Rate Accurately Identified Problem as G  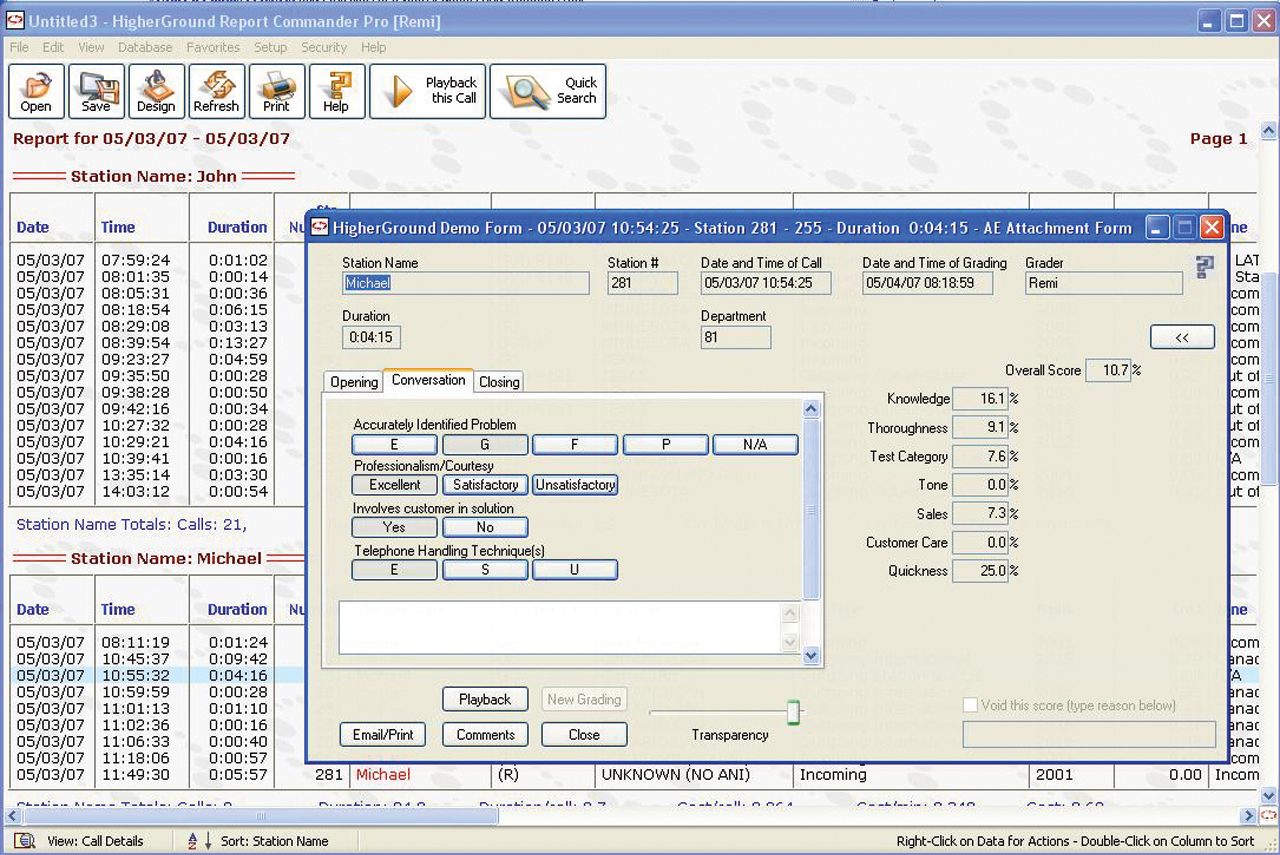(x=485, y=445)
